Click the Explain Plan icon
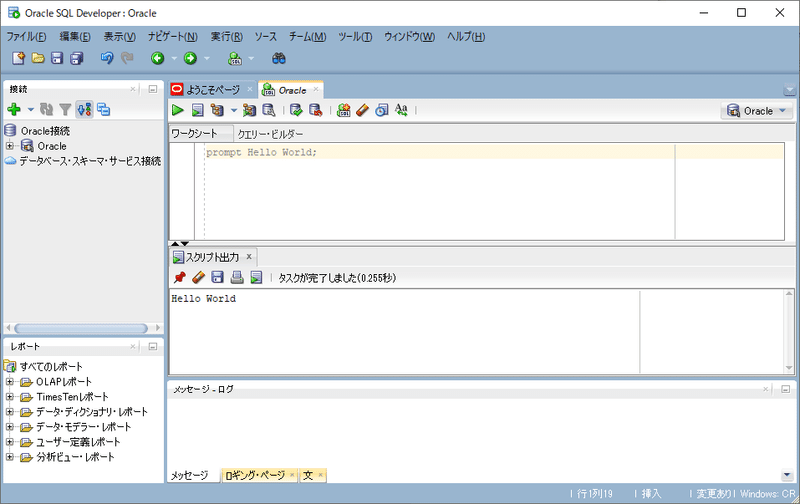 click(217, 110)
